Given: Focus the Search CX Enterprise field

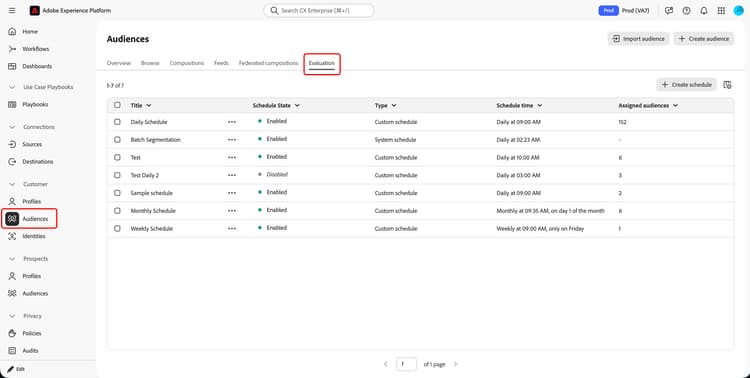Looking at the screenshot, I should 319,11.
